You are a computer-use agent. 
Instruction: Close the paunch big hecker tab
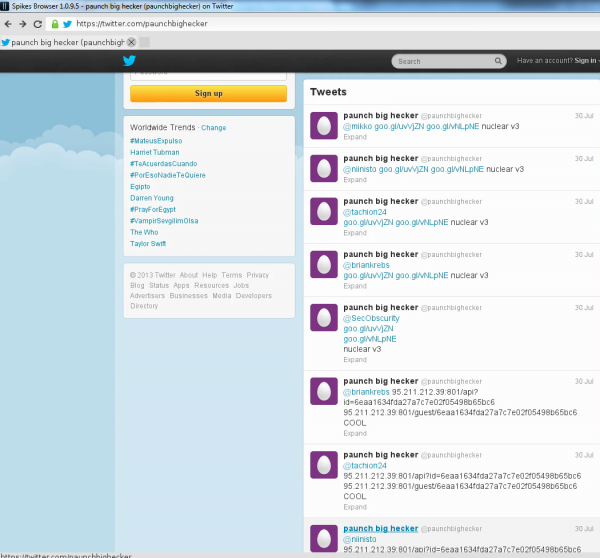point(131,42)
